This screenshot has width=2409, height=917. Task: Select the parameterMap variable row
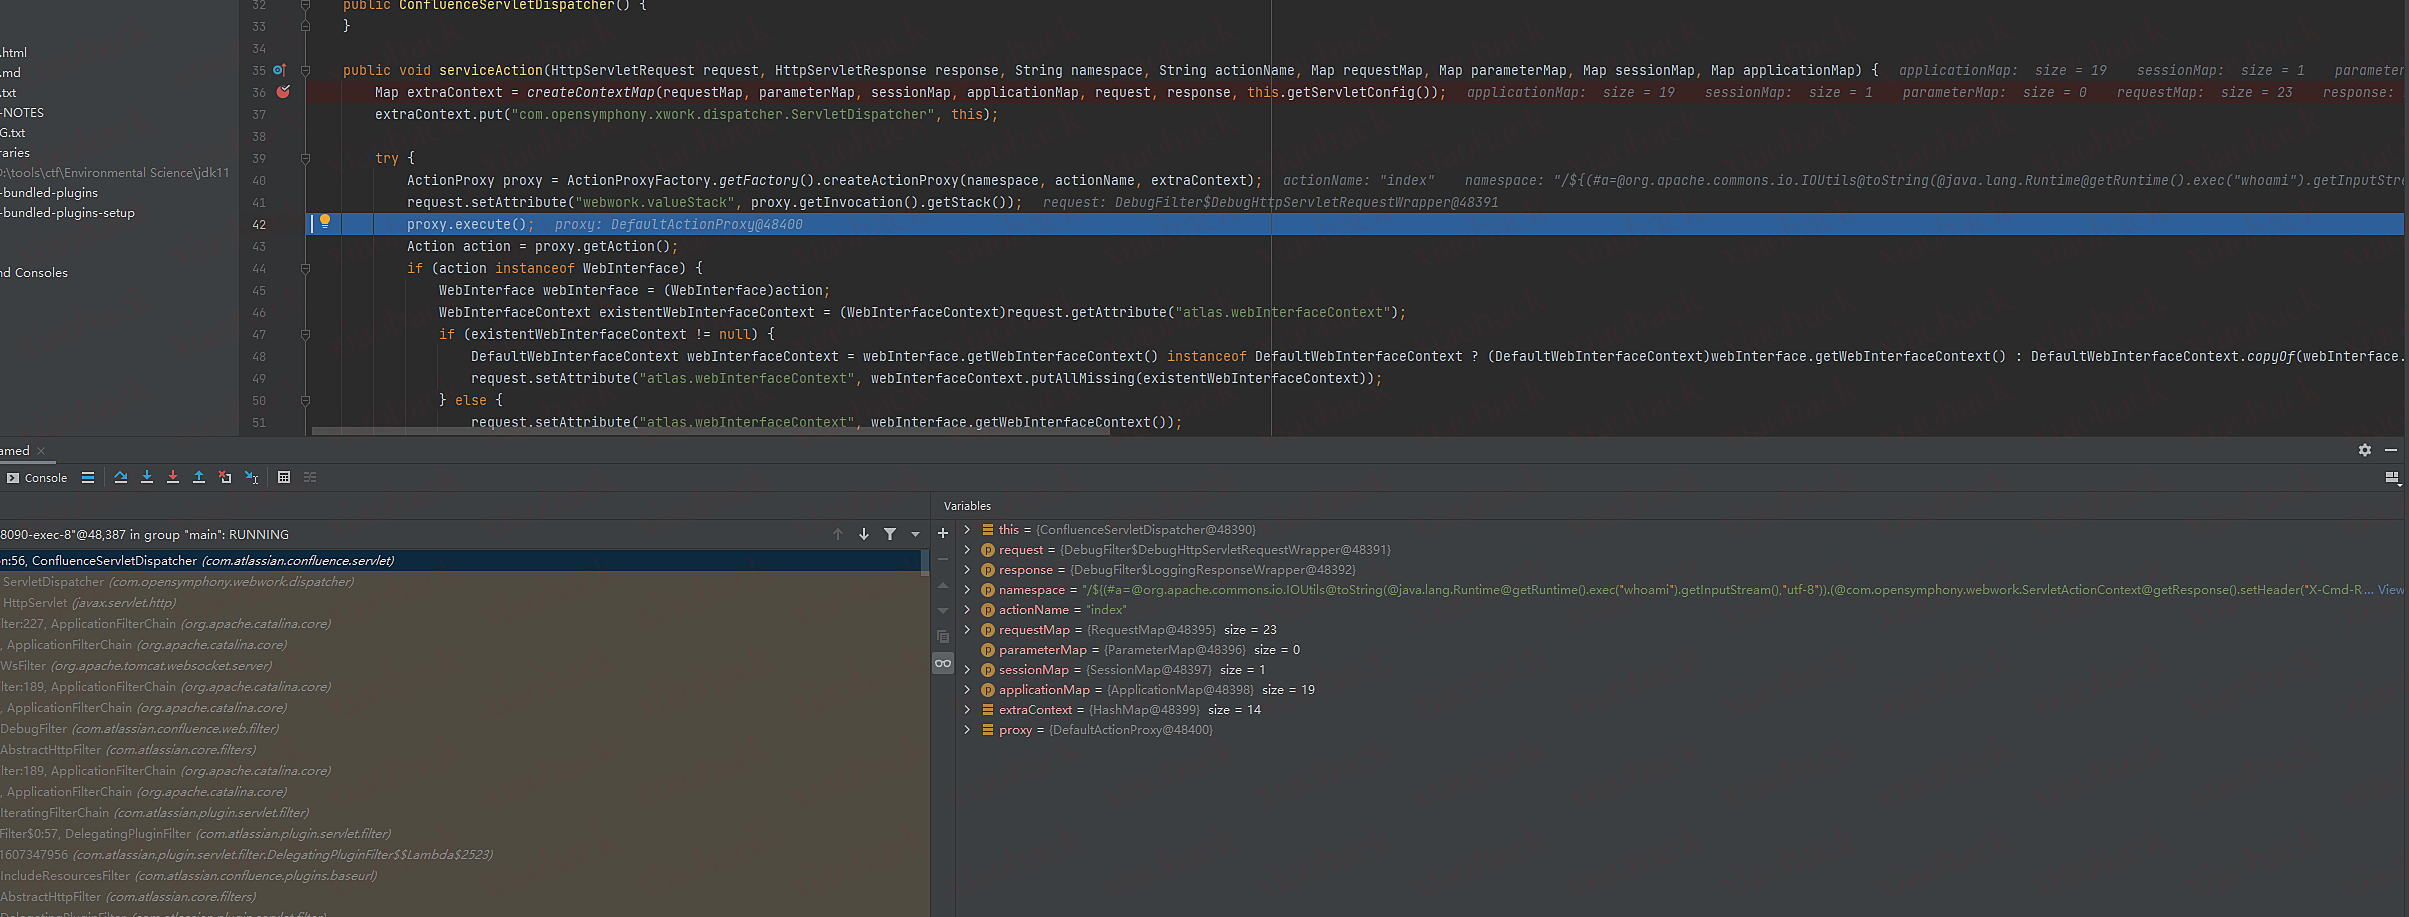[1680, 650]
